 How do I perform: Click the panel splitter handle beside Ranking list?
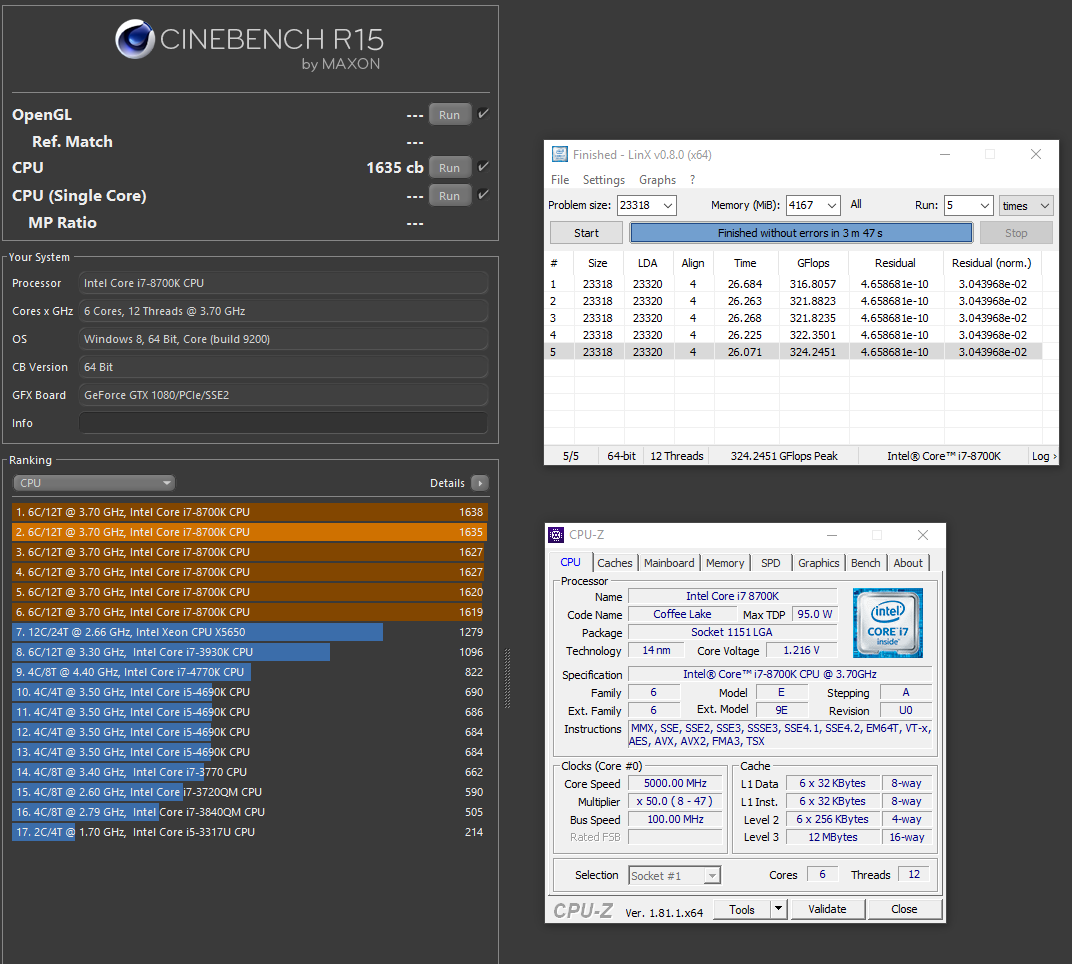tap(507, 678)
